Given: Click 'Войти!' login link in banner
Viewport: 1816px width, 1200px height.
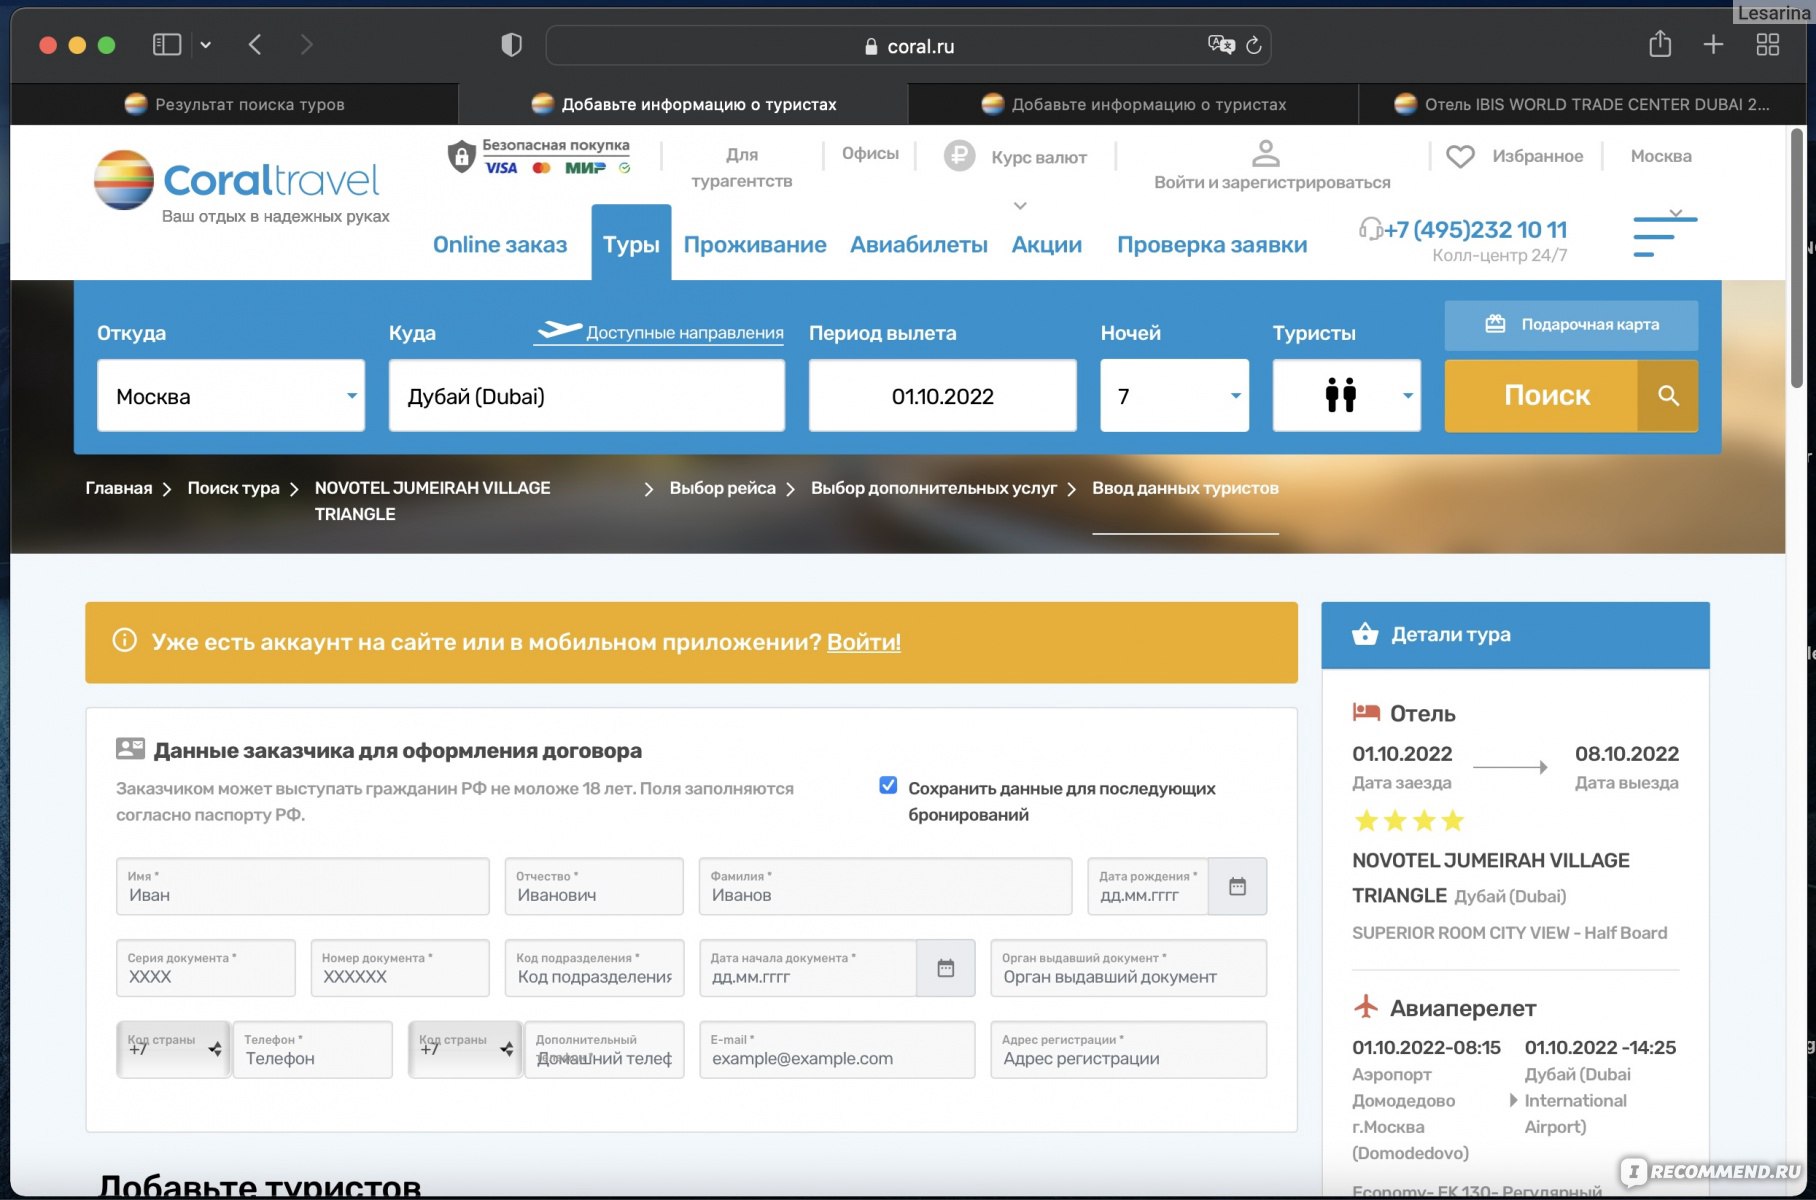Looking at the screenshot, I should point(864,642).
